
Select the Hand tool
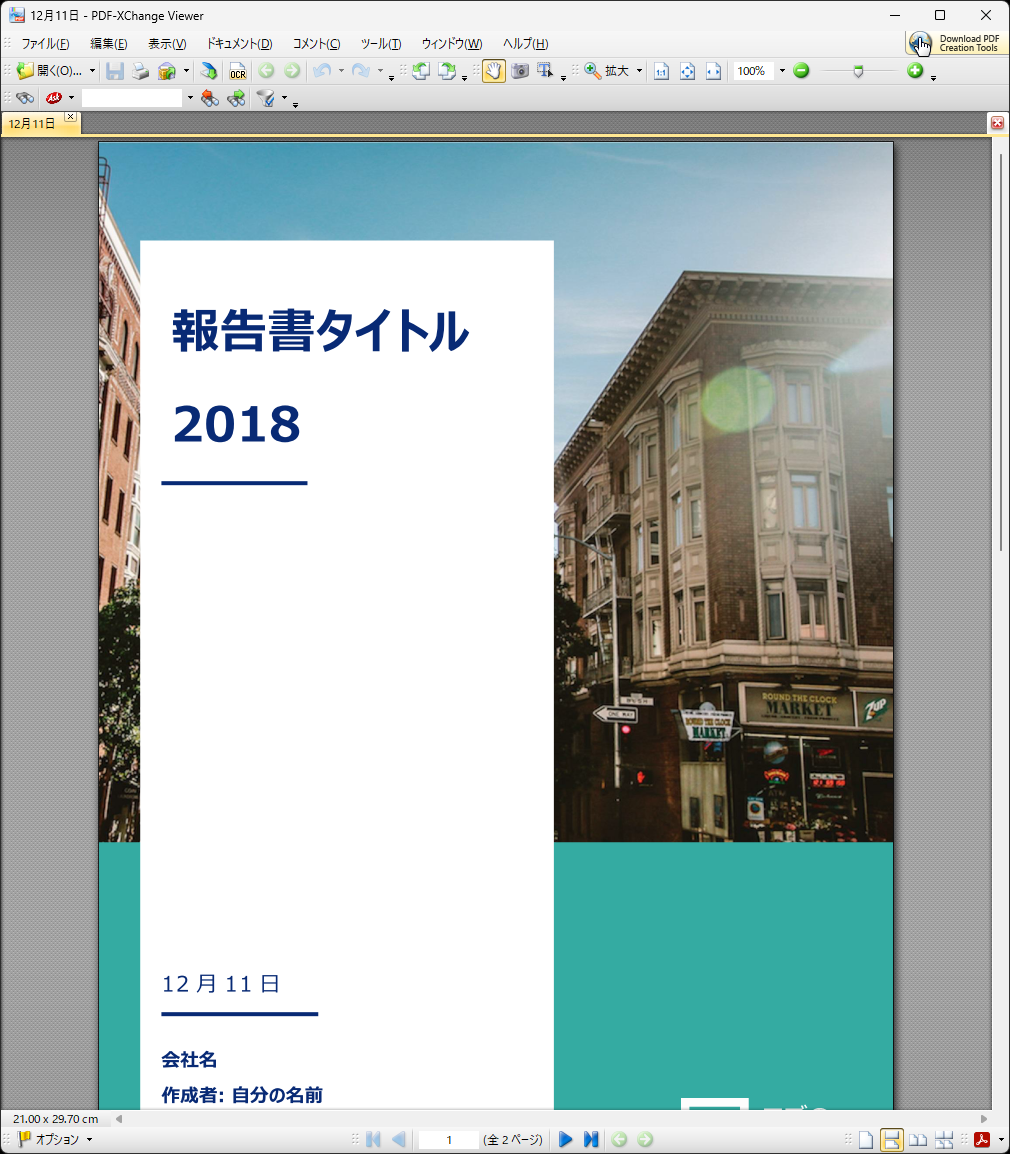click(x=492, y=71)
